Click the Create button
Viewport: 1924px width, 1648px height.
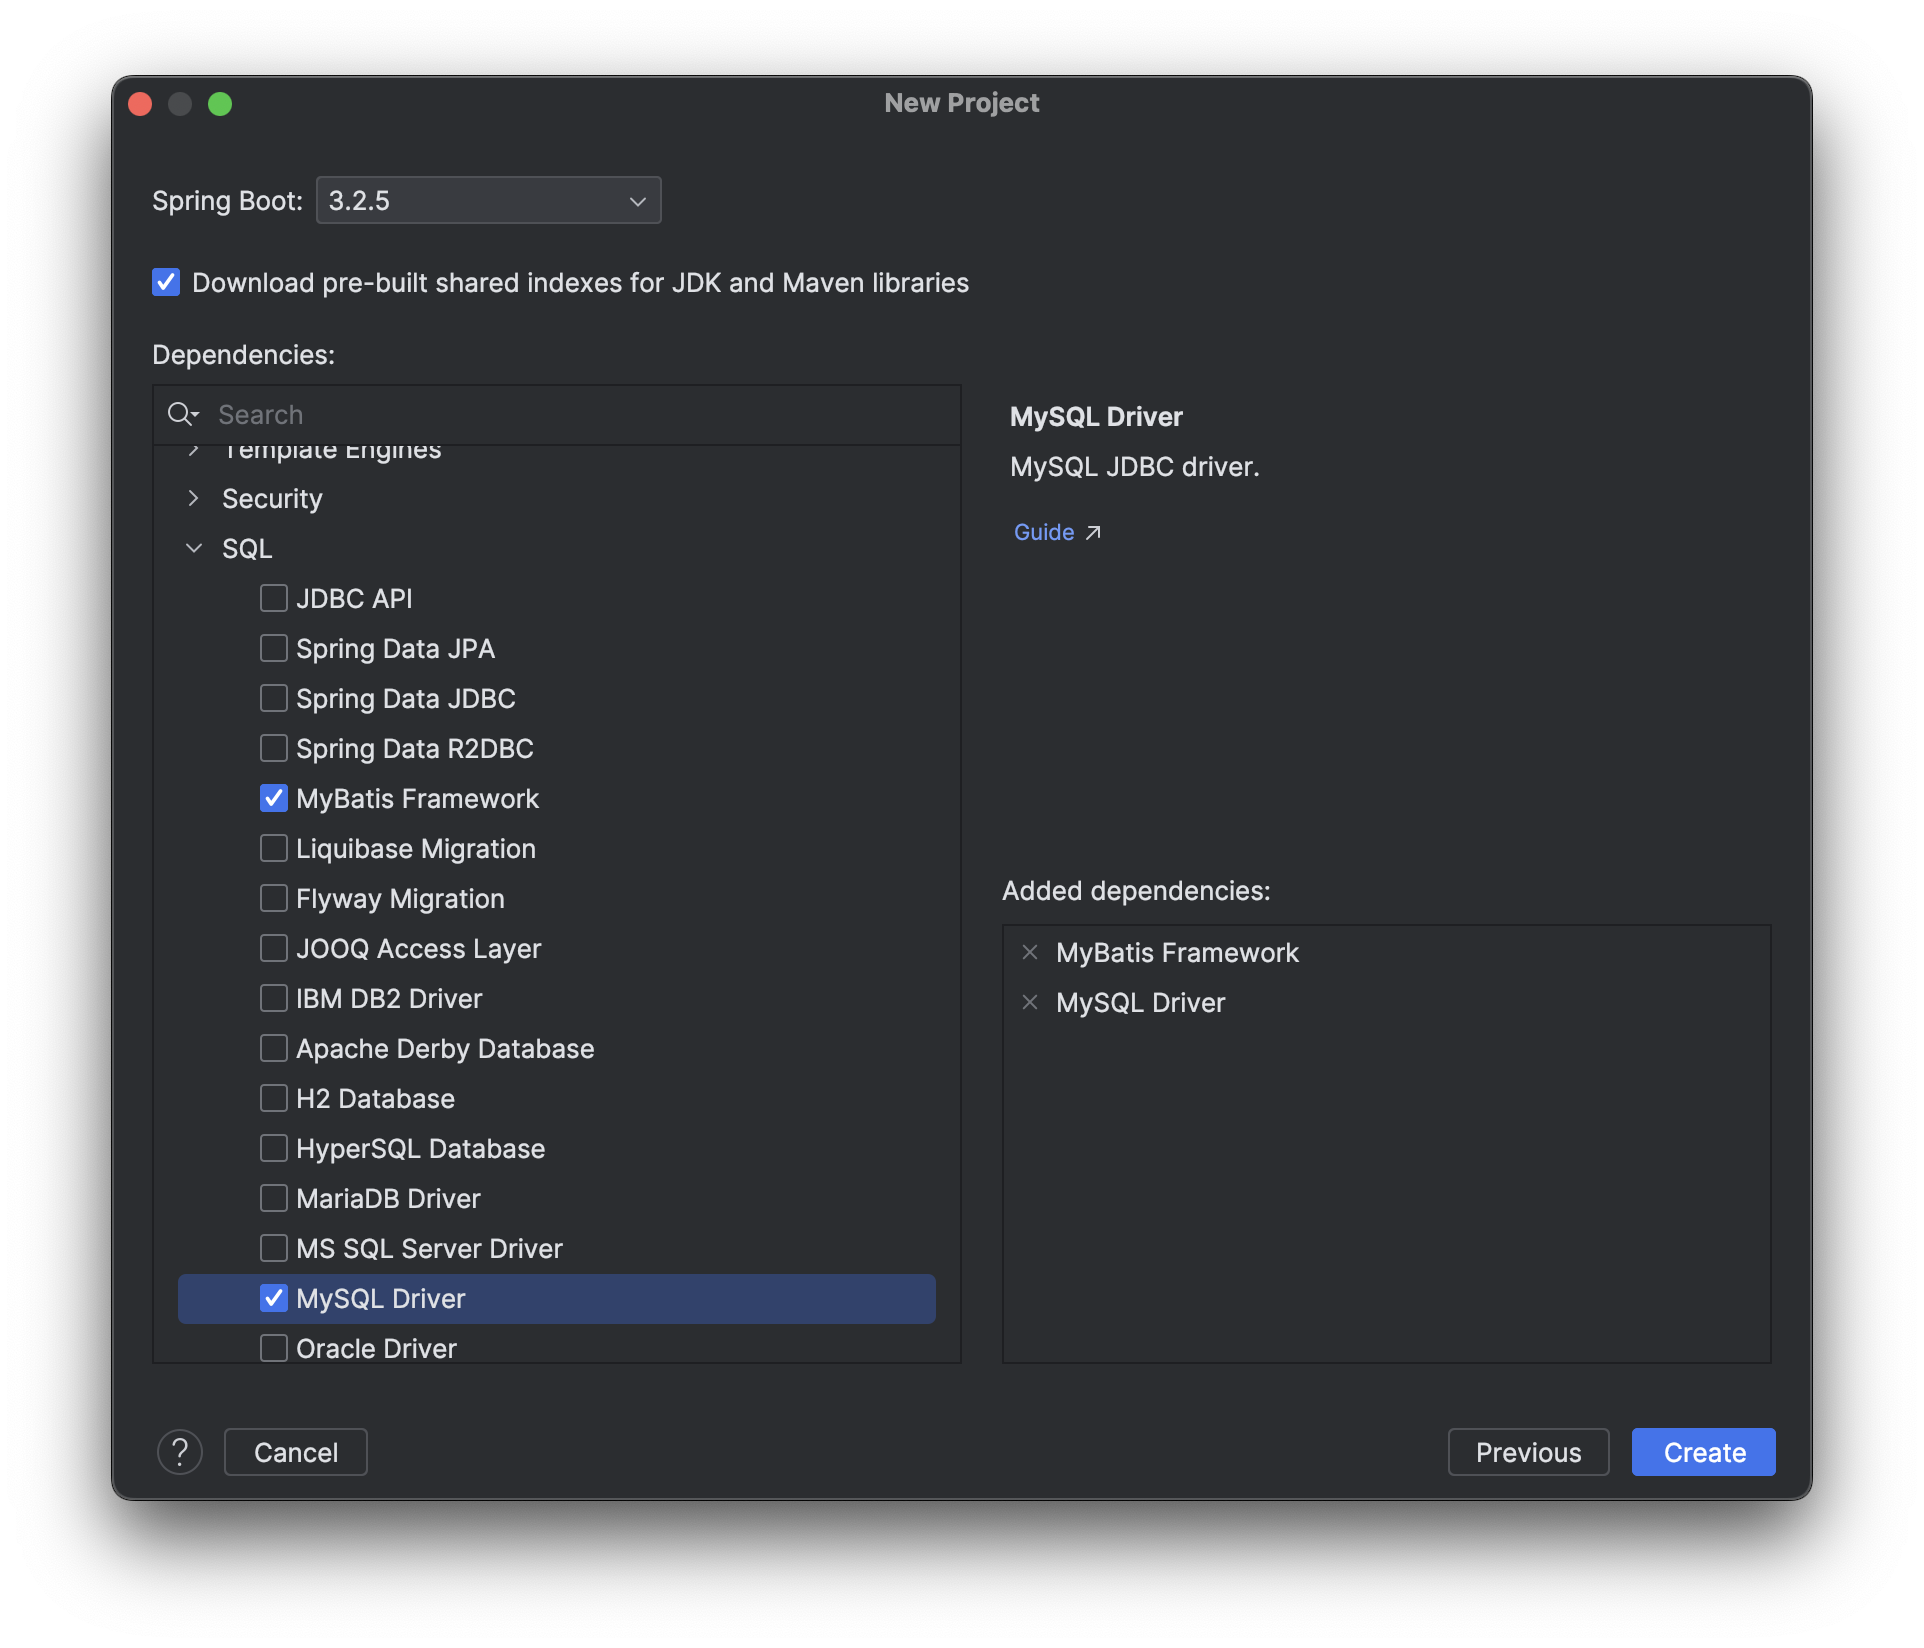(x=1703, y=1452)
